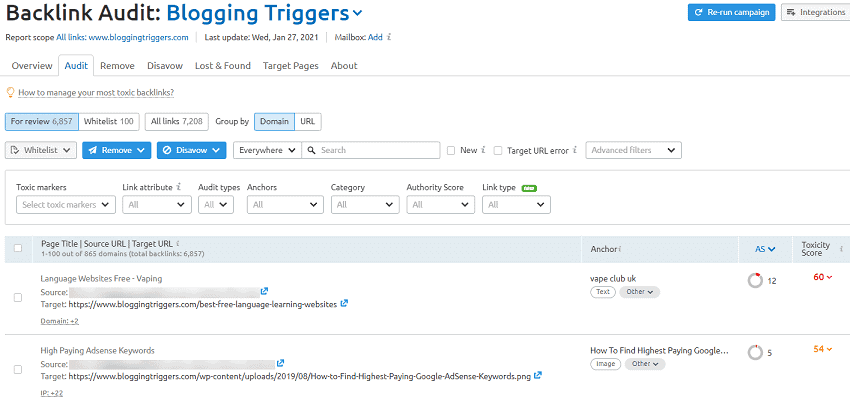
Task: Switch to Lost & Found tab
Action: (223, 66)
